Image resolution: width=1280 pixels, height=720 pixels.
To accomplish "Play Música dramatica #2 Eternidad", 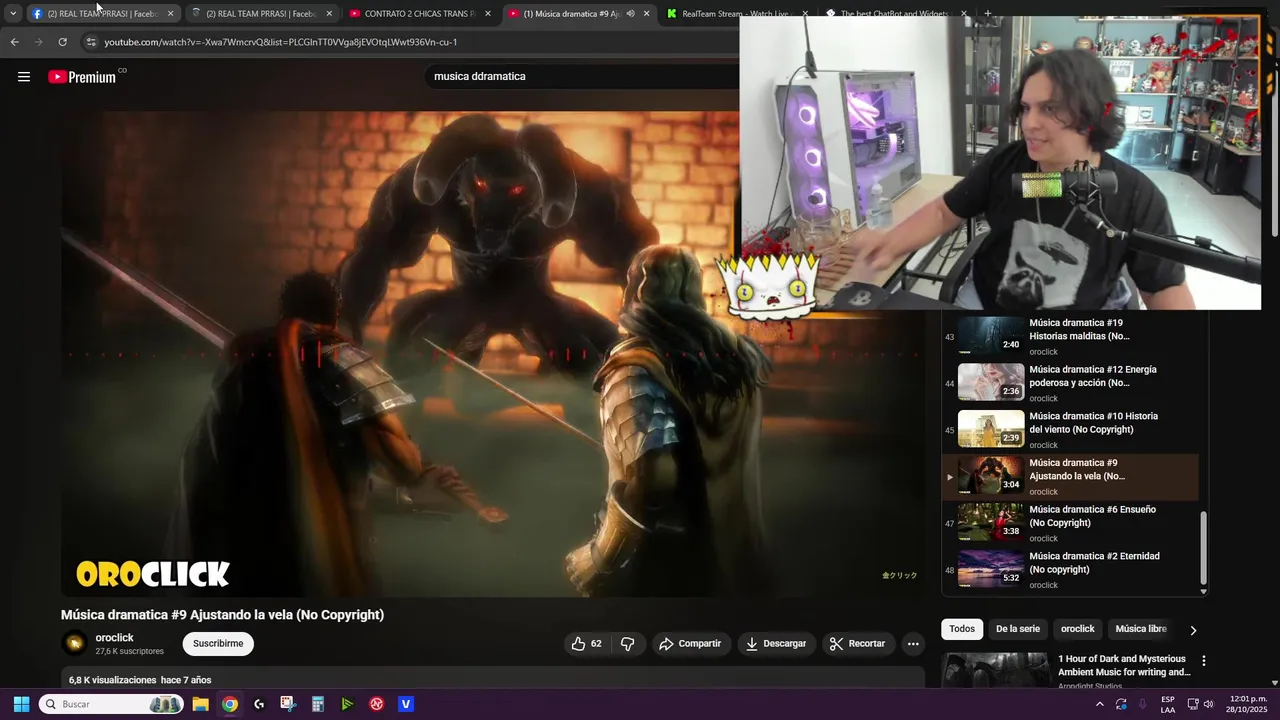I will 1070,570.
